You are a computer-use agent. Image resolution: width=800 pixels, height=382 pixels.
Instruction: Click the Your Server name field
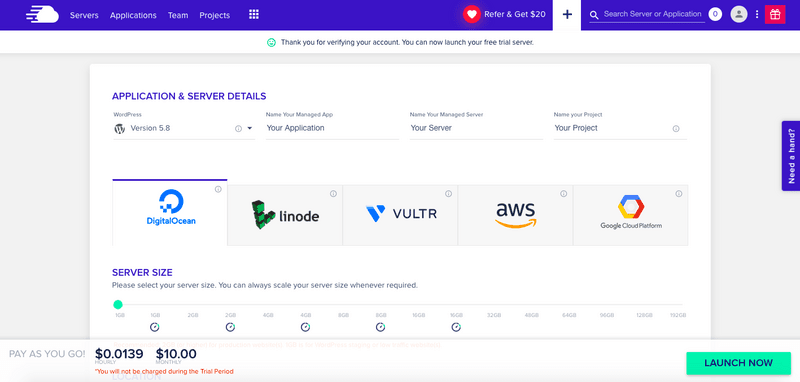pos(476,128)
